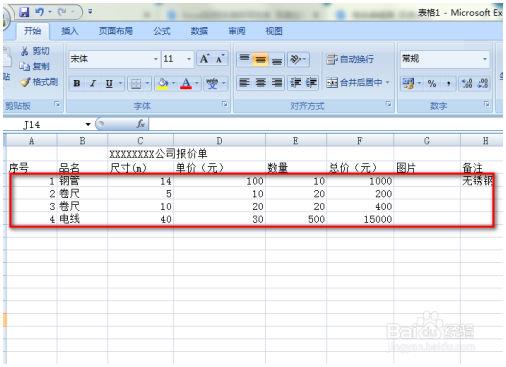506x367 pixels.
Task: Click the increase font size icon
Action: coord(204,59)
